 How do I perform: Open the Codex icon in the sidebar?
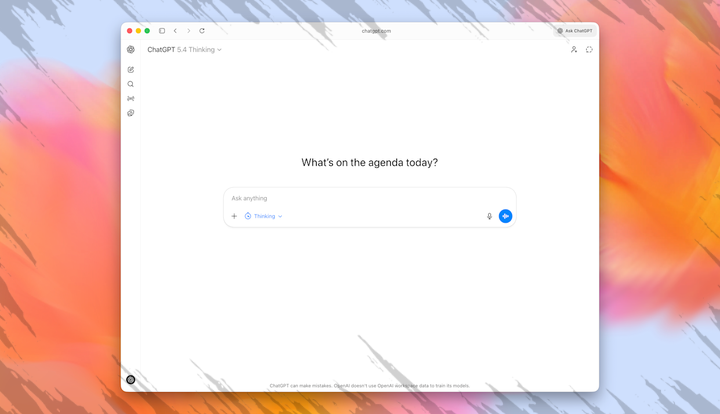(x=131, y=99)
